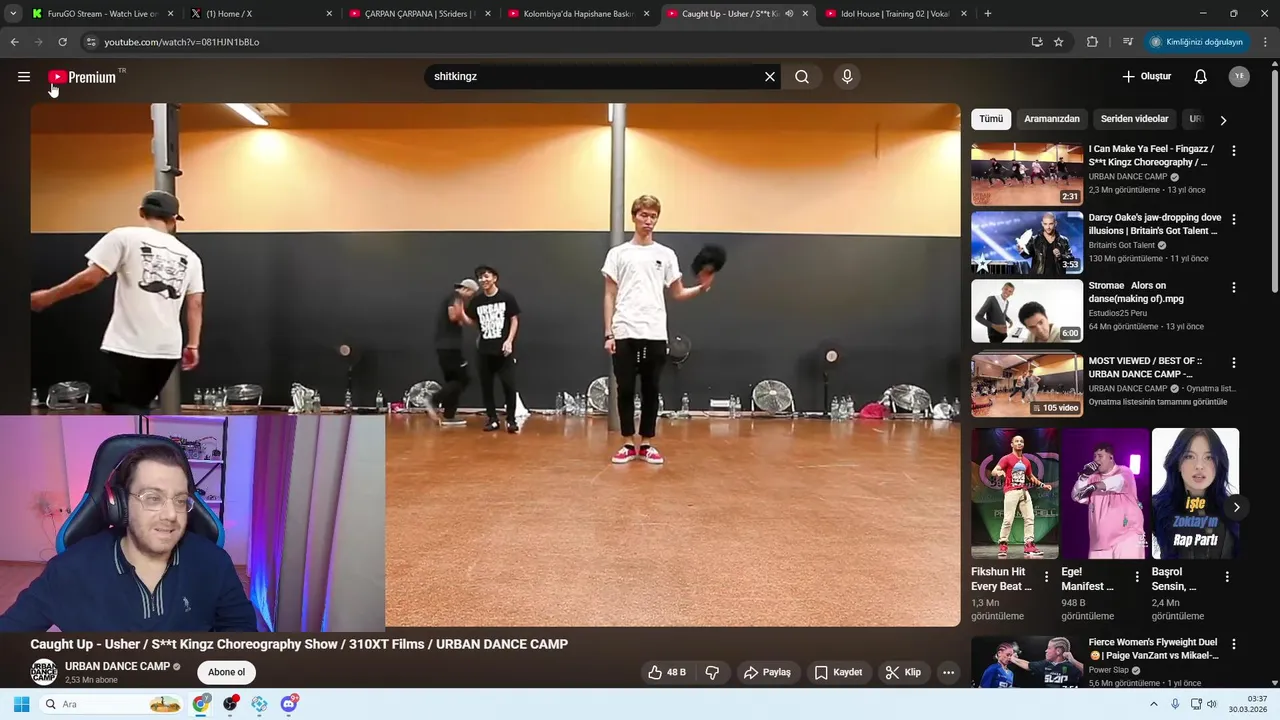This screenshot has height=720, width=1280.
Task: Click the taskbar Ara search box
Action: (111, 704)
